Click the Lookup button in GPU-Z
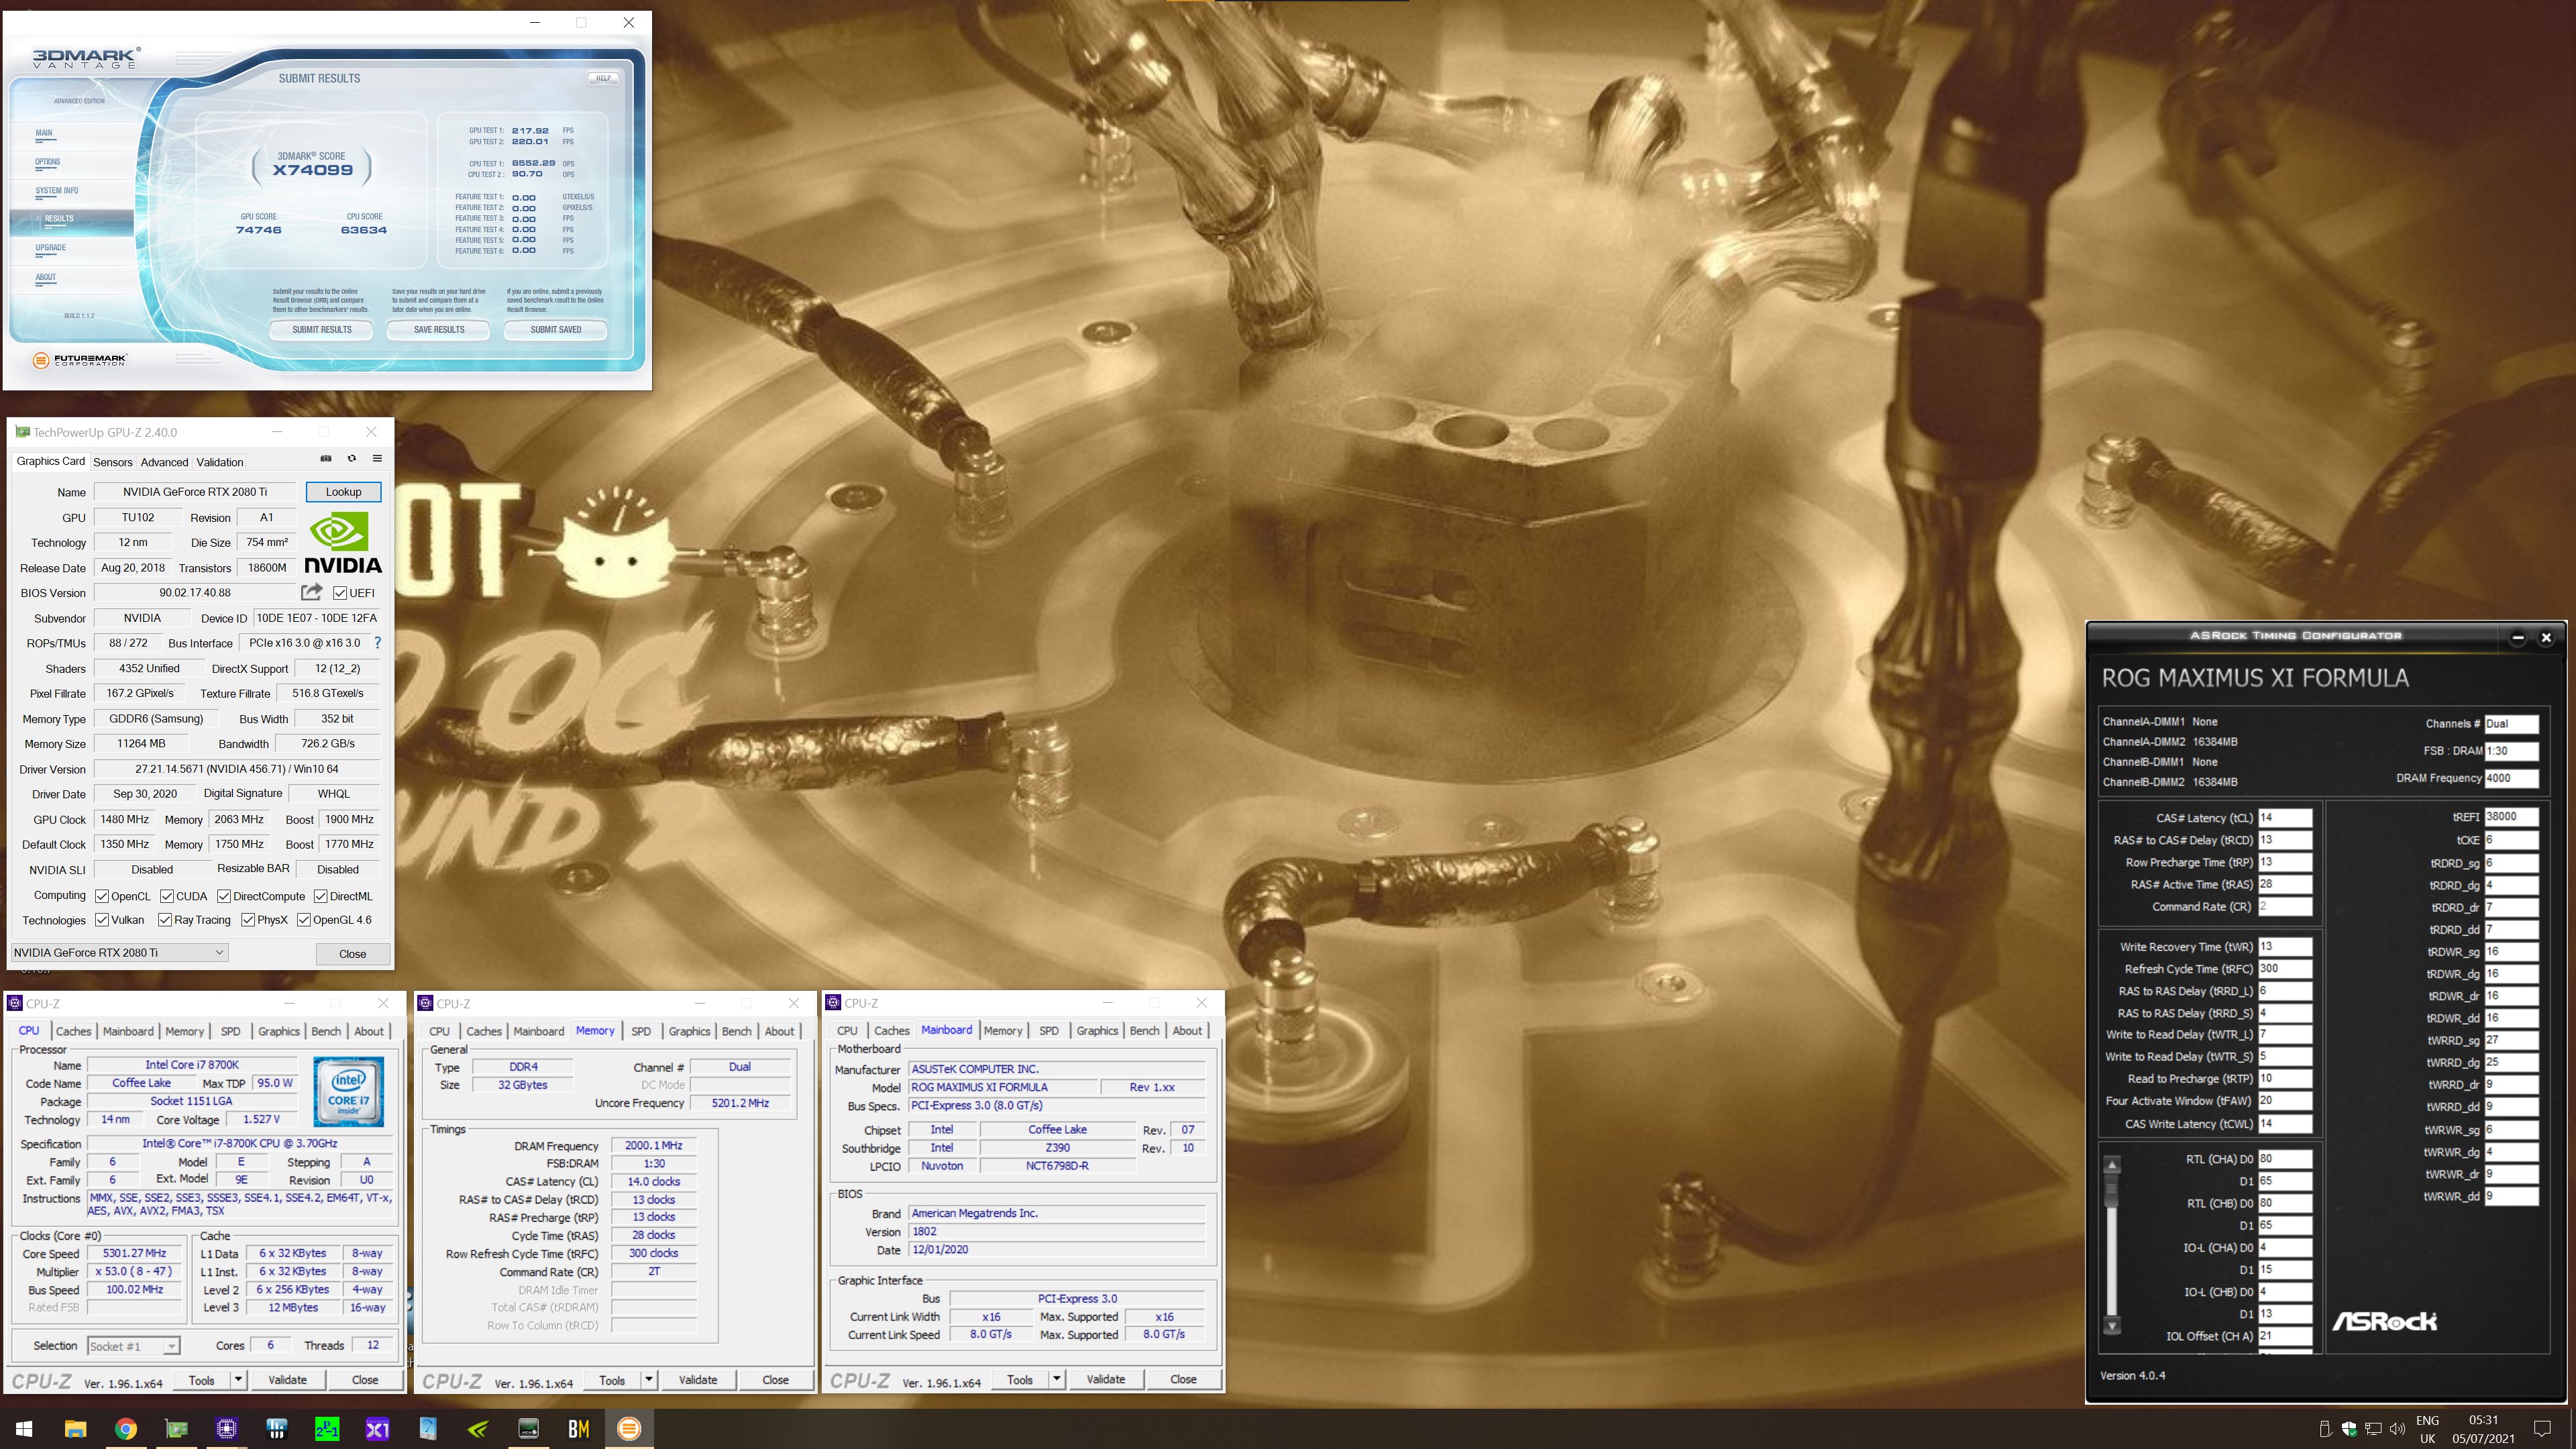Screen dimensions: 2576x1449 click(343, 492)
